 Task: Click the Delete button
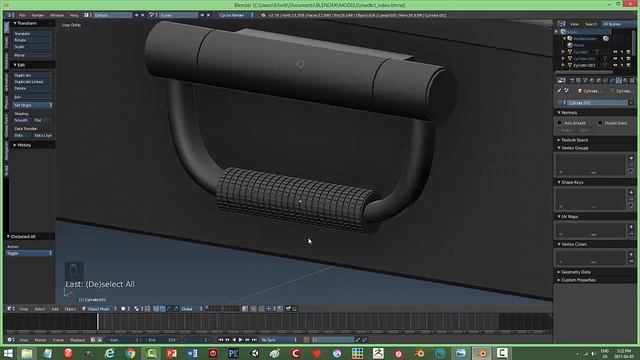pyautogui.click(x=32, y=89)
